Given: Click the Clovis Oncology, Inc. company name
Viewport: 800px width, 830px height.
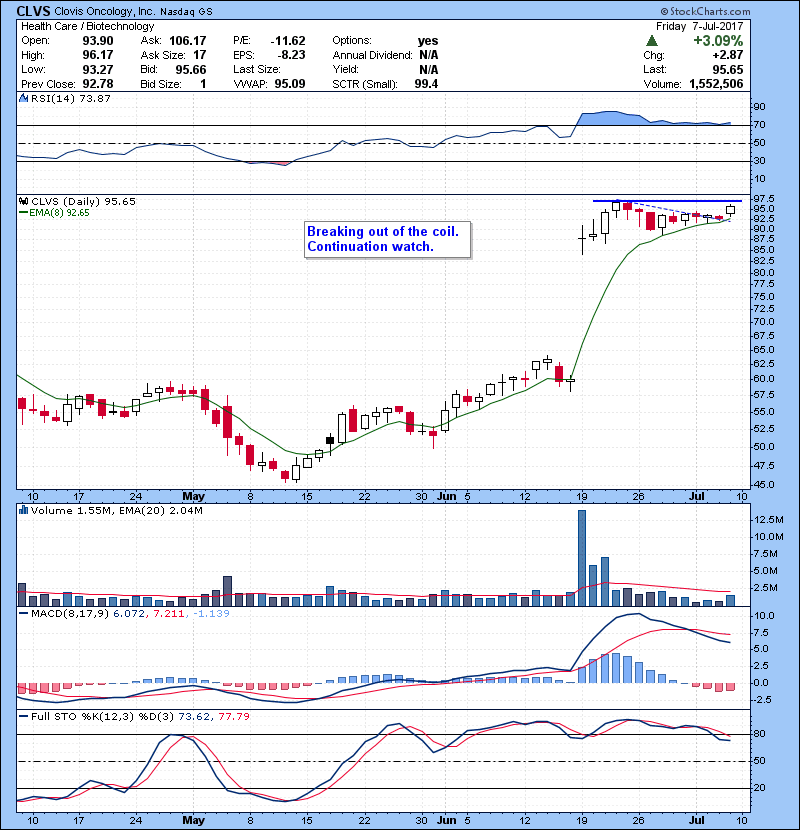Looking at the screenshot, I should coord(105,11).
